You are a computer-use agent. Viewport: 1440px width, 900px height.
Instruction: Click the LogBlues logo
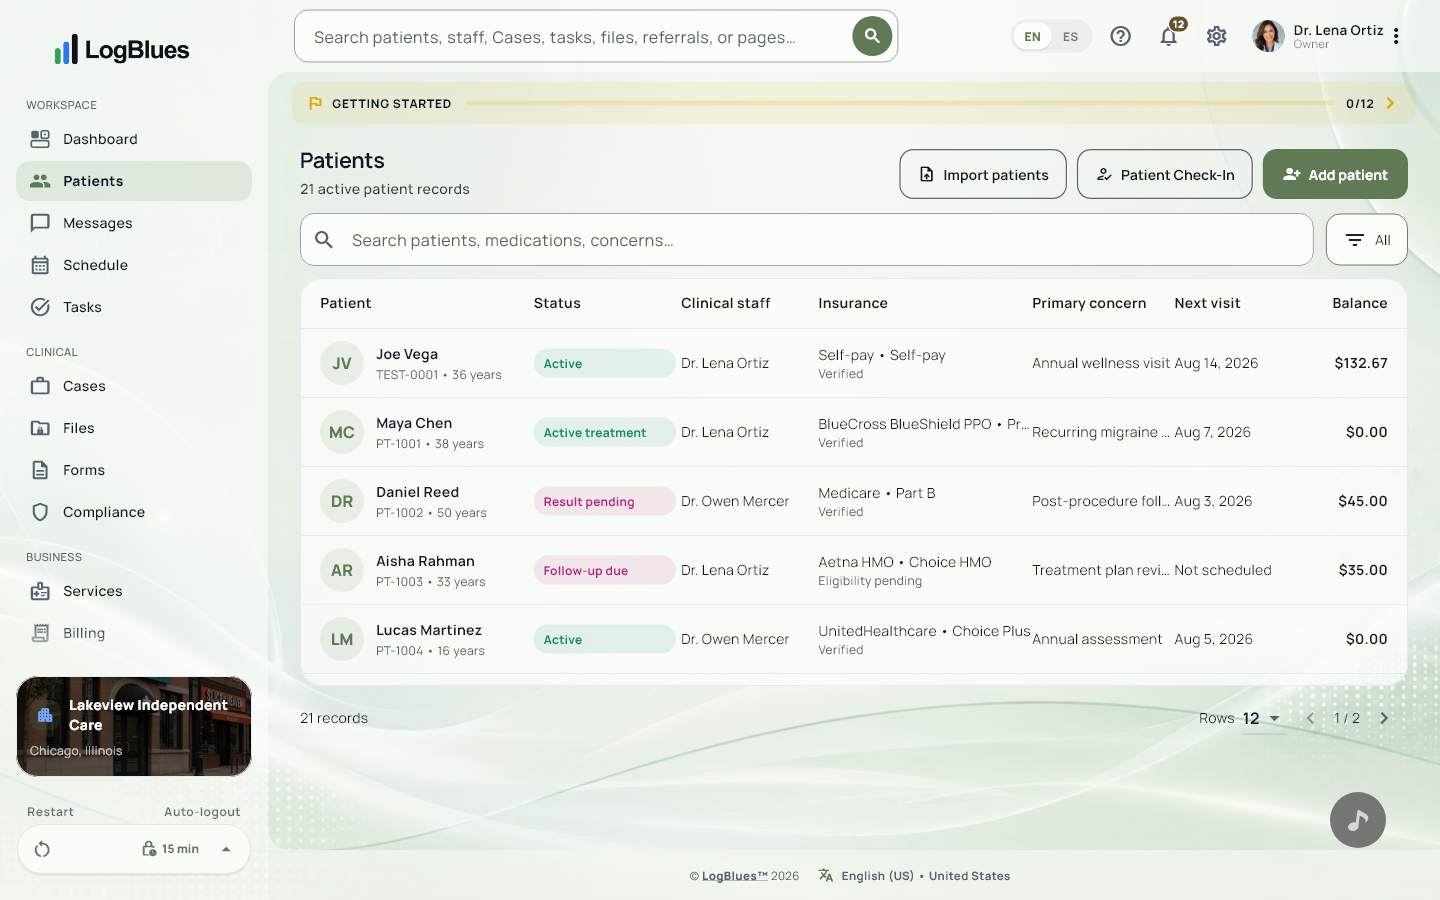(122, 49)
